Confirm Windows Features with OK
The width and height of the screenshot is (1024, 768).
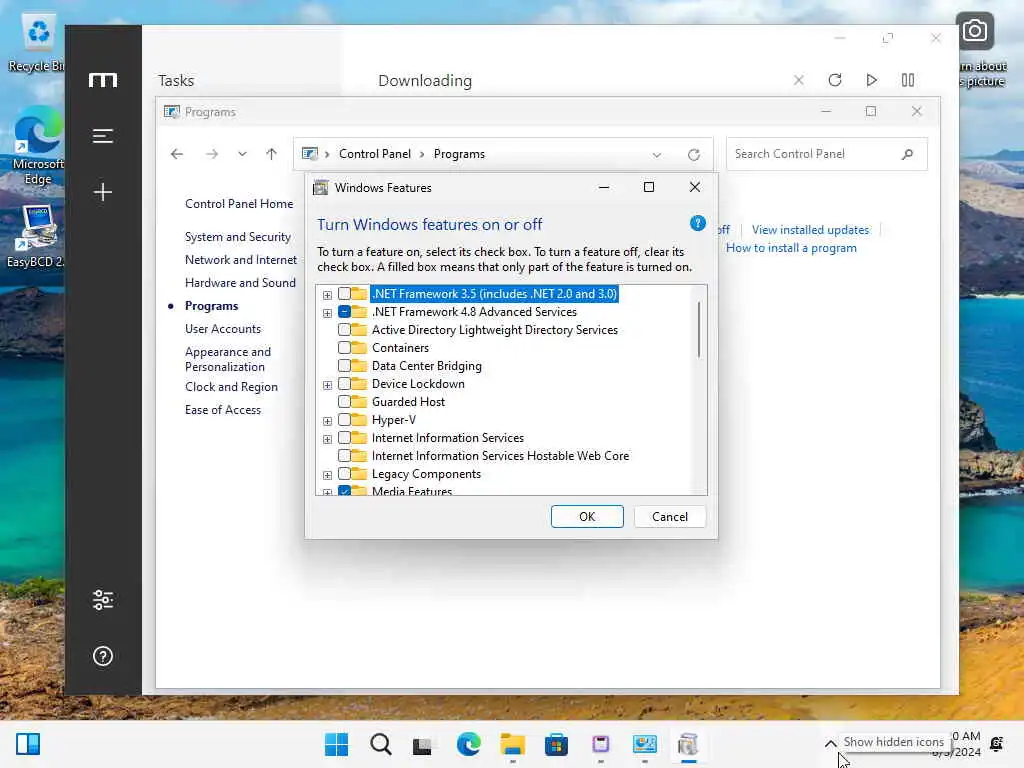(x=587, y=517)
